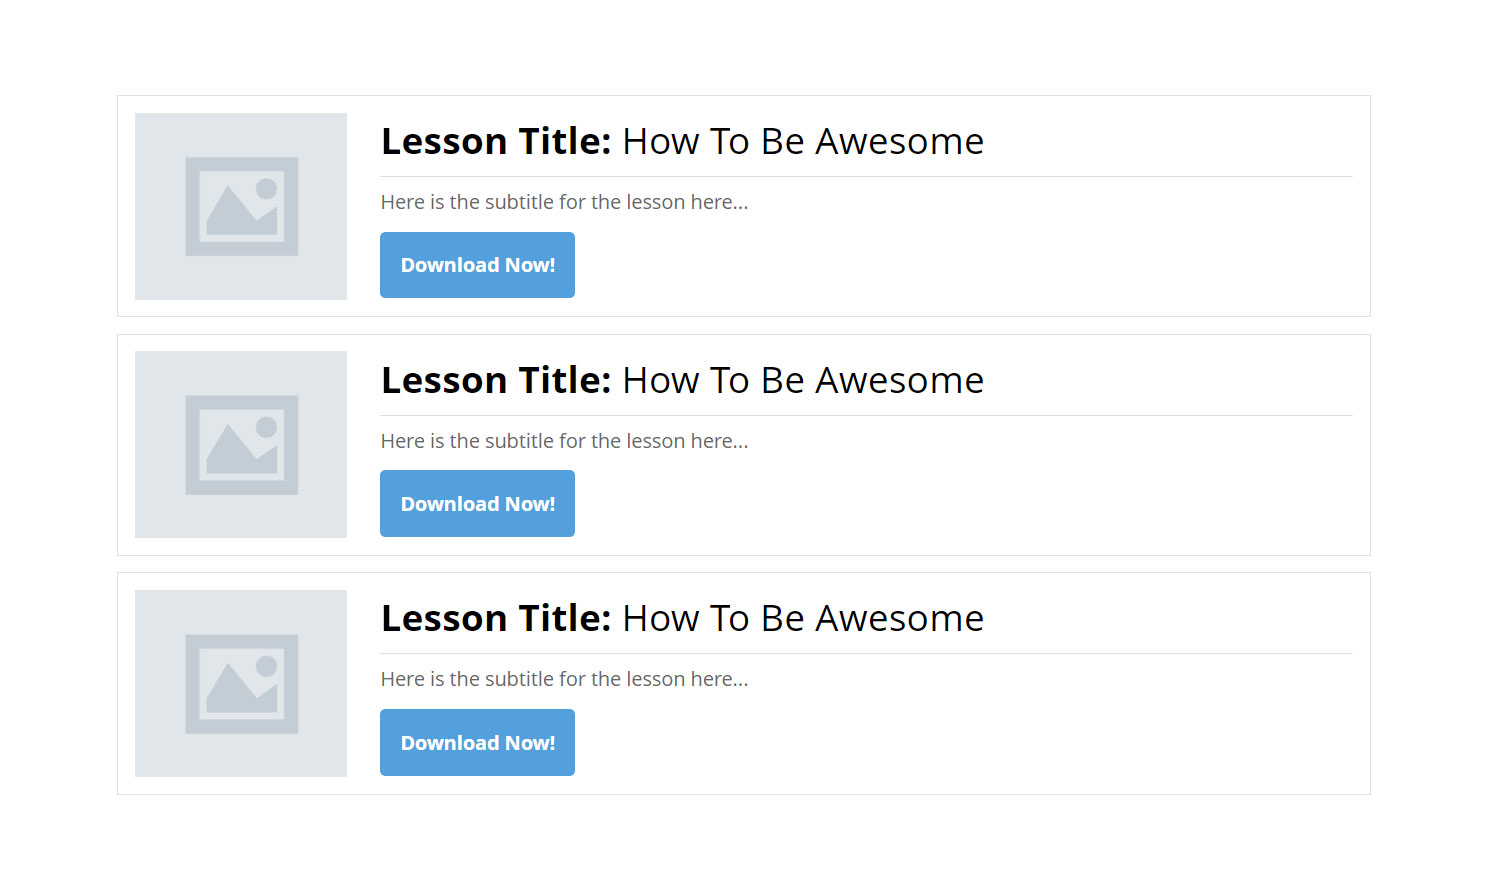The height and width of the screenshot is (892, 1497).
Task: Select "How To Be Awesome" in the middle card
Action: (802, 381)
